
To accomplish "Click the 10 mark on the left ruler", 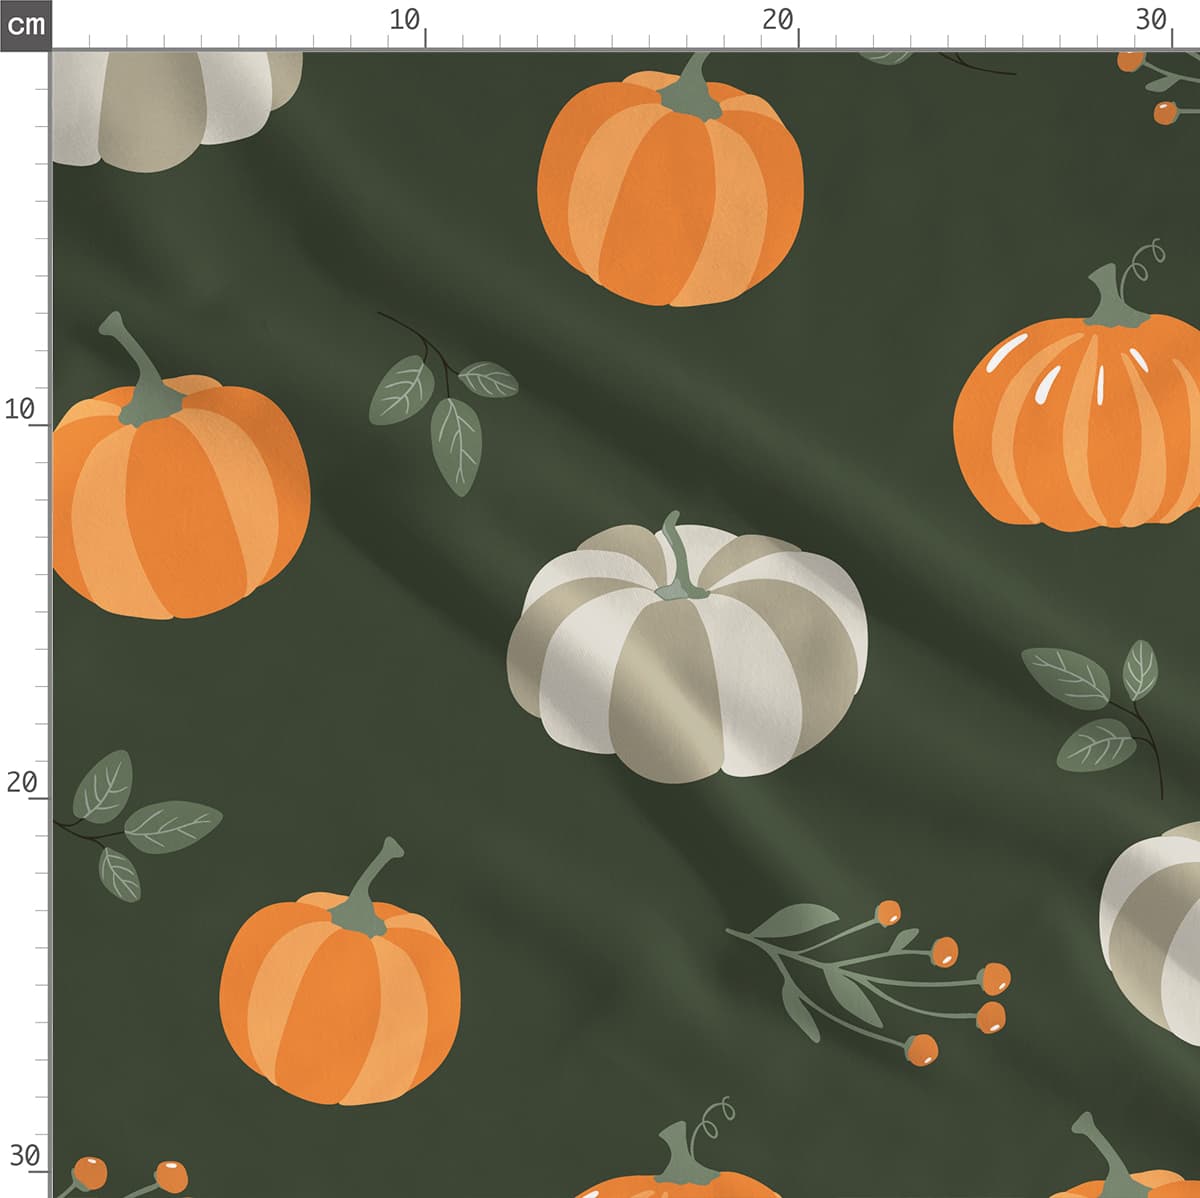I will (20, 409).
